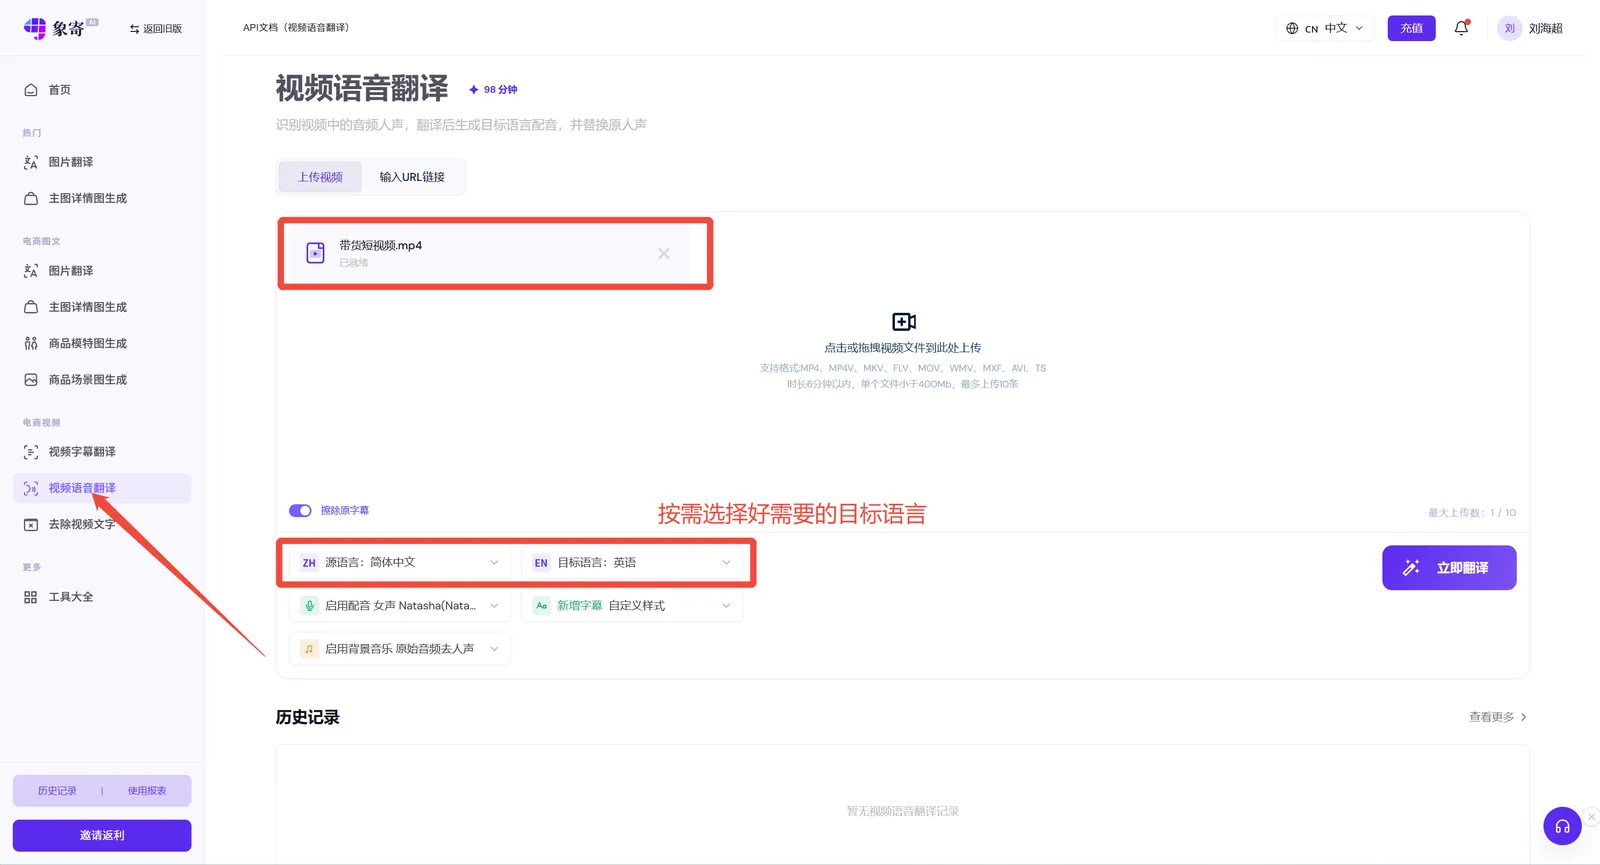
Task: Click the 视频字幕翻译 sidebar icon
Action: point(31,452)
